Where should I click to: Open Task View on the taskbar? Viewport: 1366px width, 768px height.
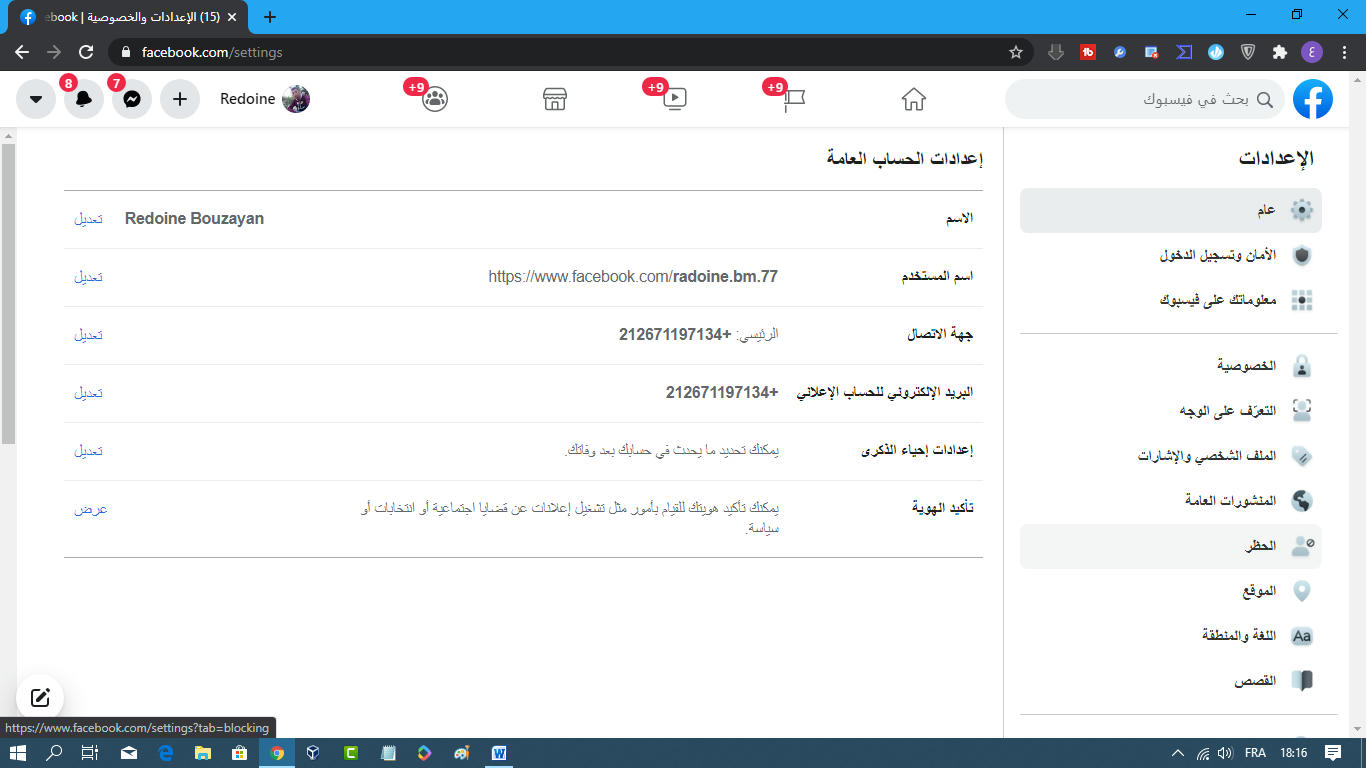[90, 753]
